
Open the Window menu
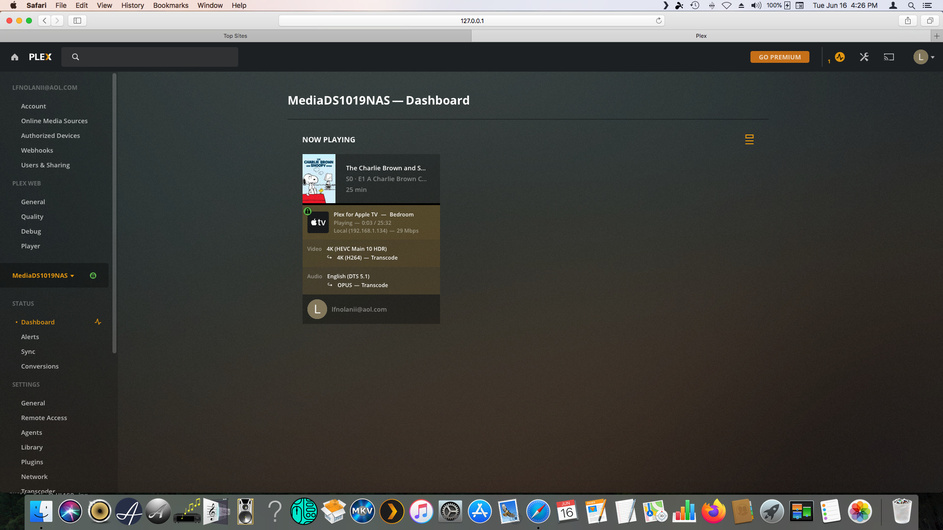point(210,5)
